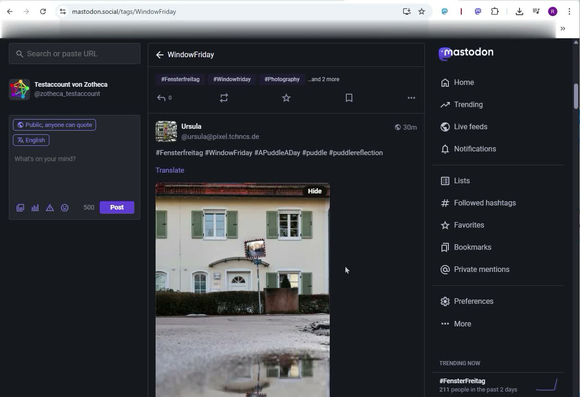Open the browser profile avatar
The height and width of the screenshot is (397, 580).
click(553, 11)
